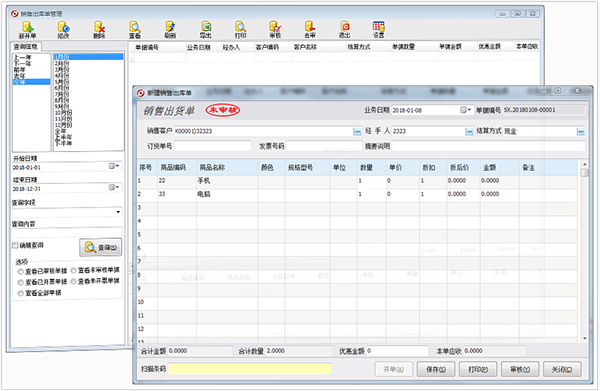Click the 保存(S) save button
Screen dimensions: 600x391
pyautogui.click(x=436, y=369)
